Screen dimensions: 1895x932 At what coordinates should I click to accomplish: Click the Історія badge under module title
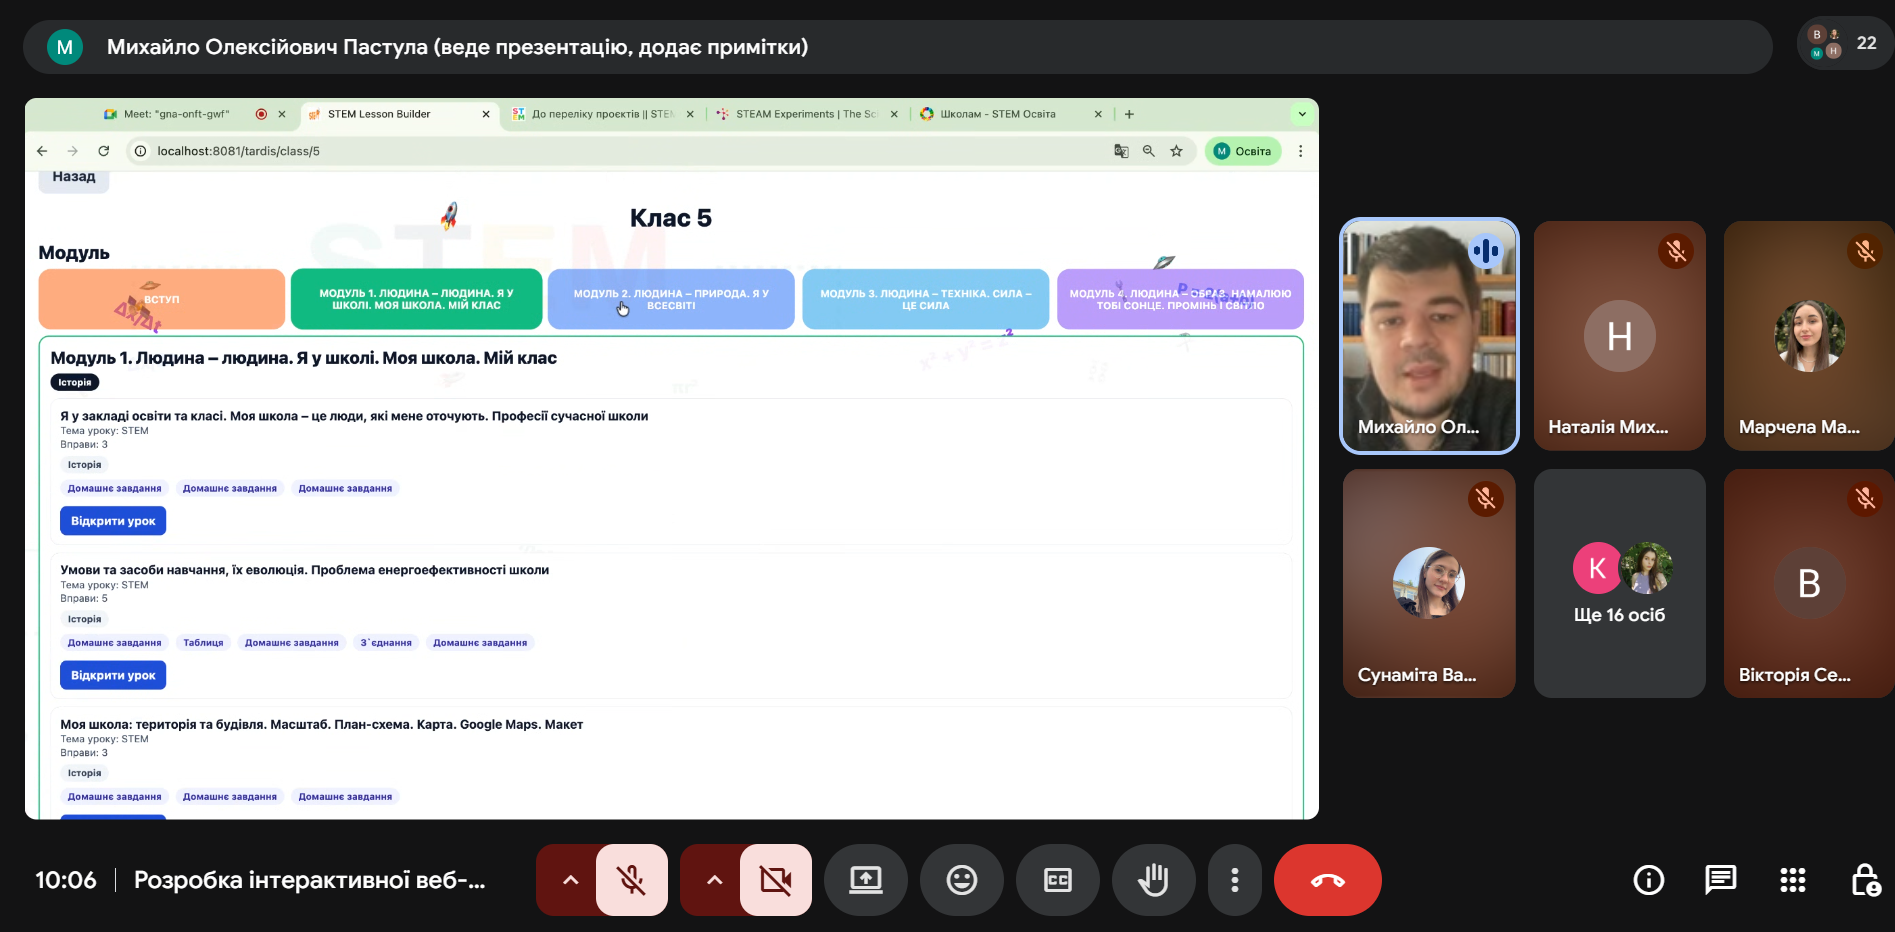tap(75, 382)
